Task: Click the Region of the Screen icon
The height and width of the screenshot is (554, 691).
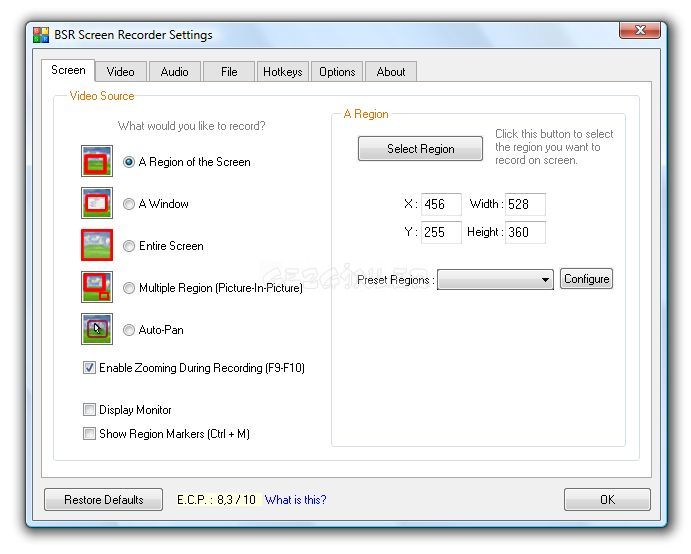Action: tap(97, 161)
